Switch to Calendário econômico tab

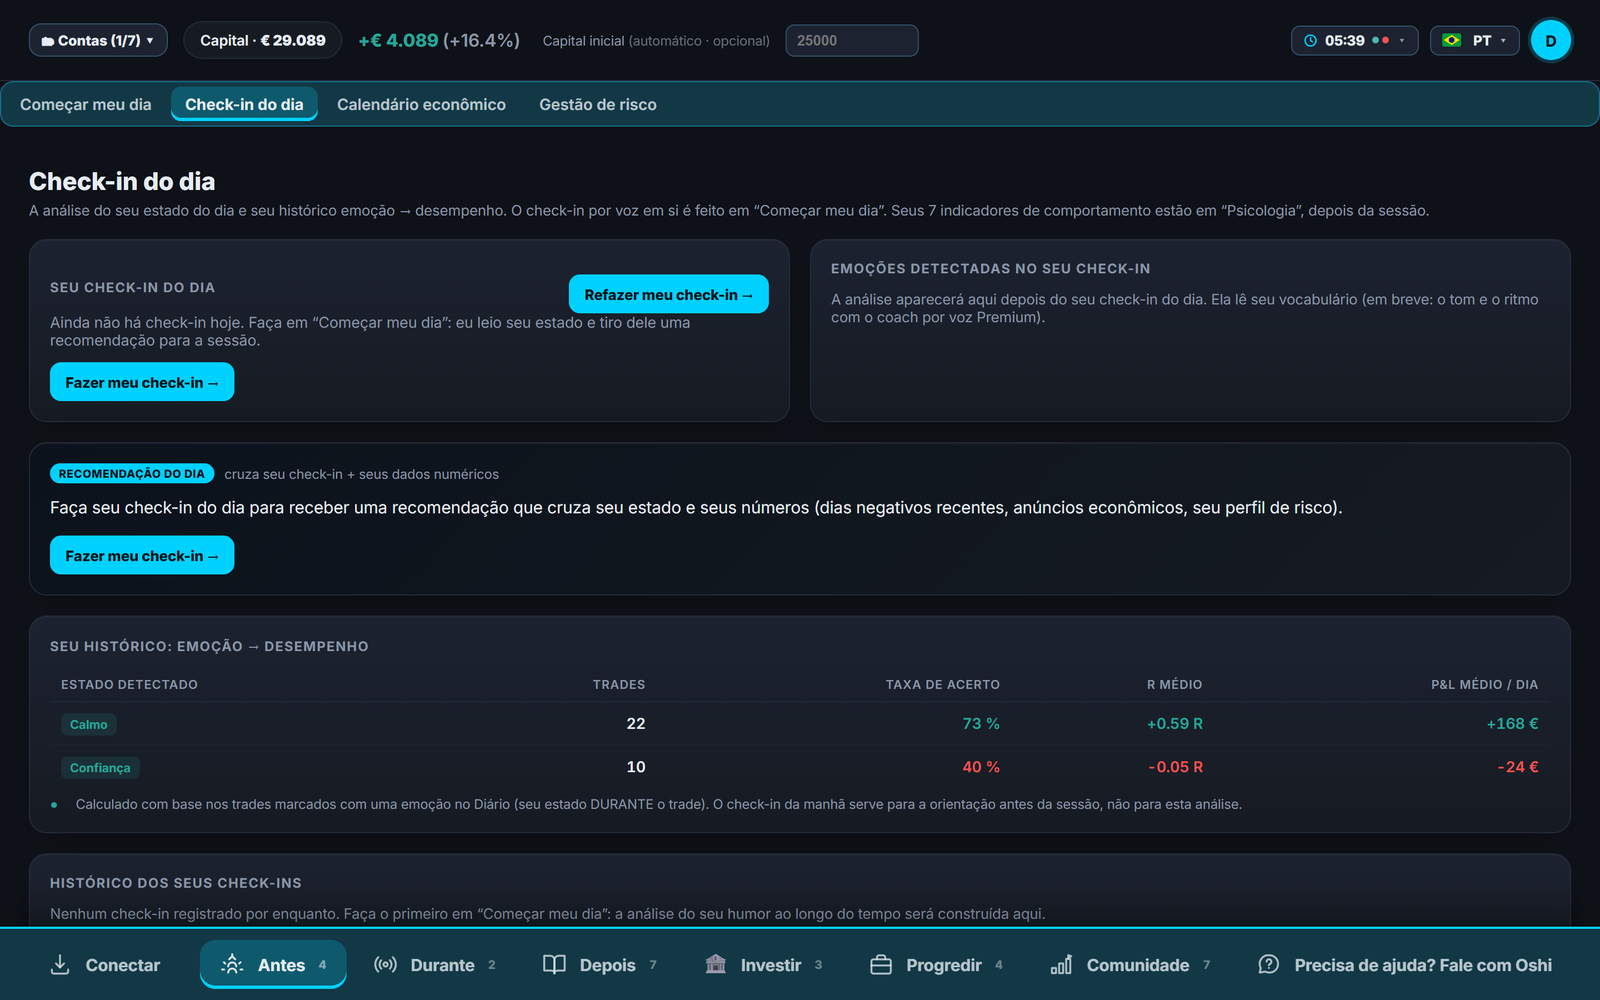pos(421,104)
